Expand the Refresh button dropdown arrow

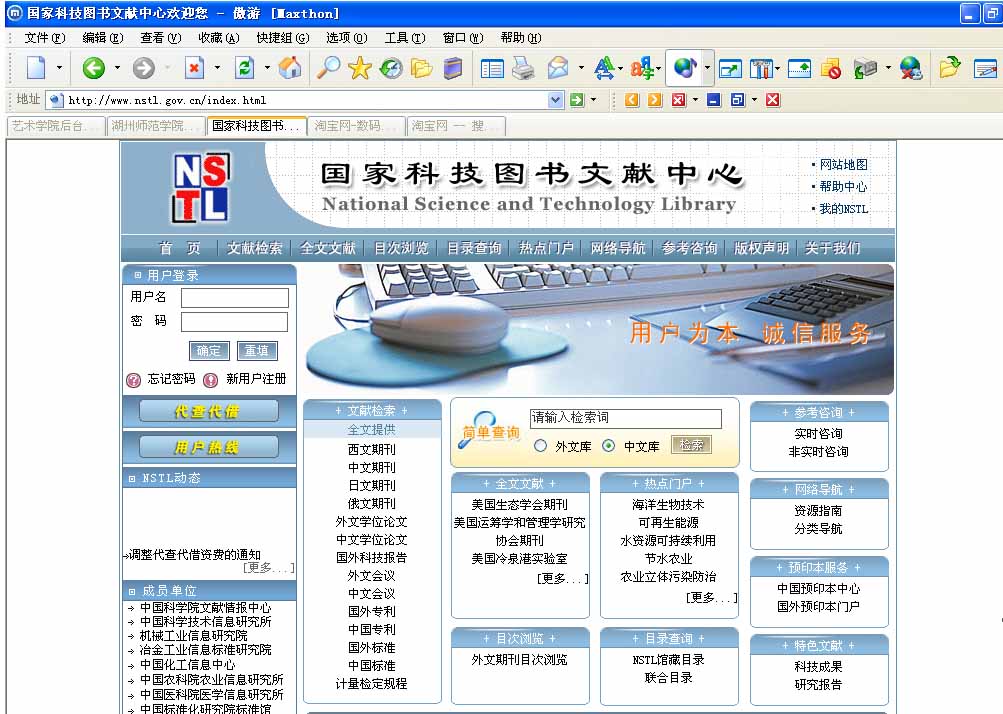267,68
